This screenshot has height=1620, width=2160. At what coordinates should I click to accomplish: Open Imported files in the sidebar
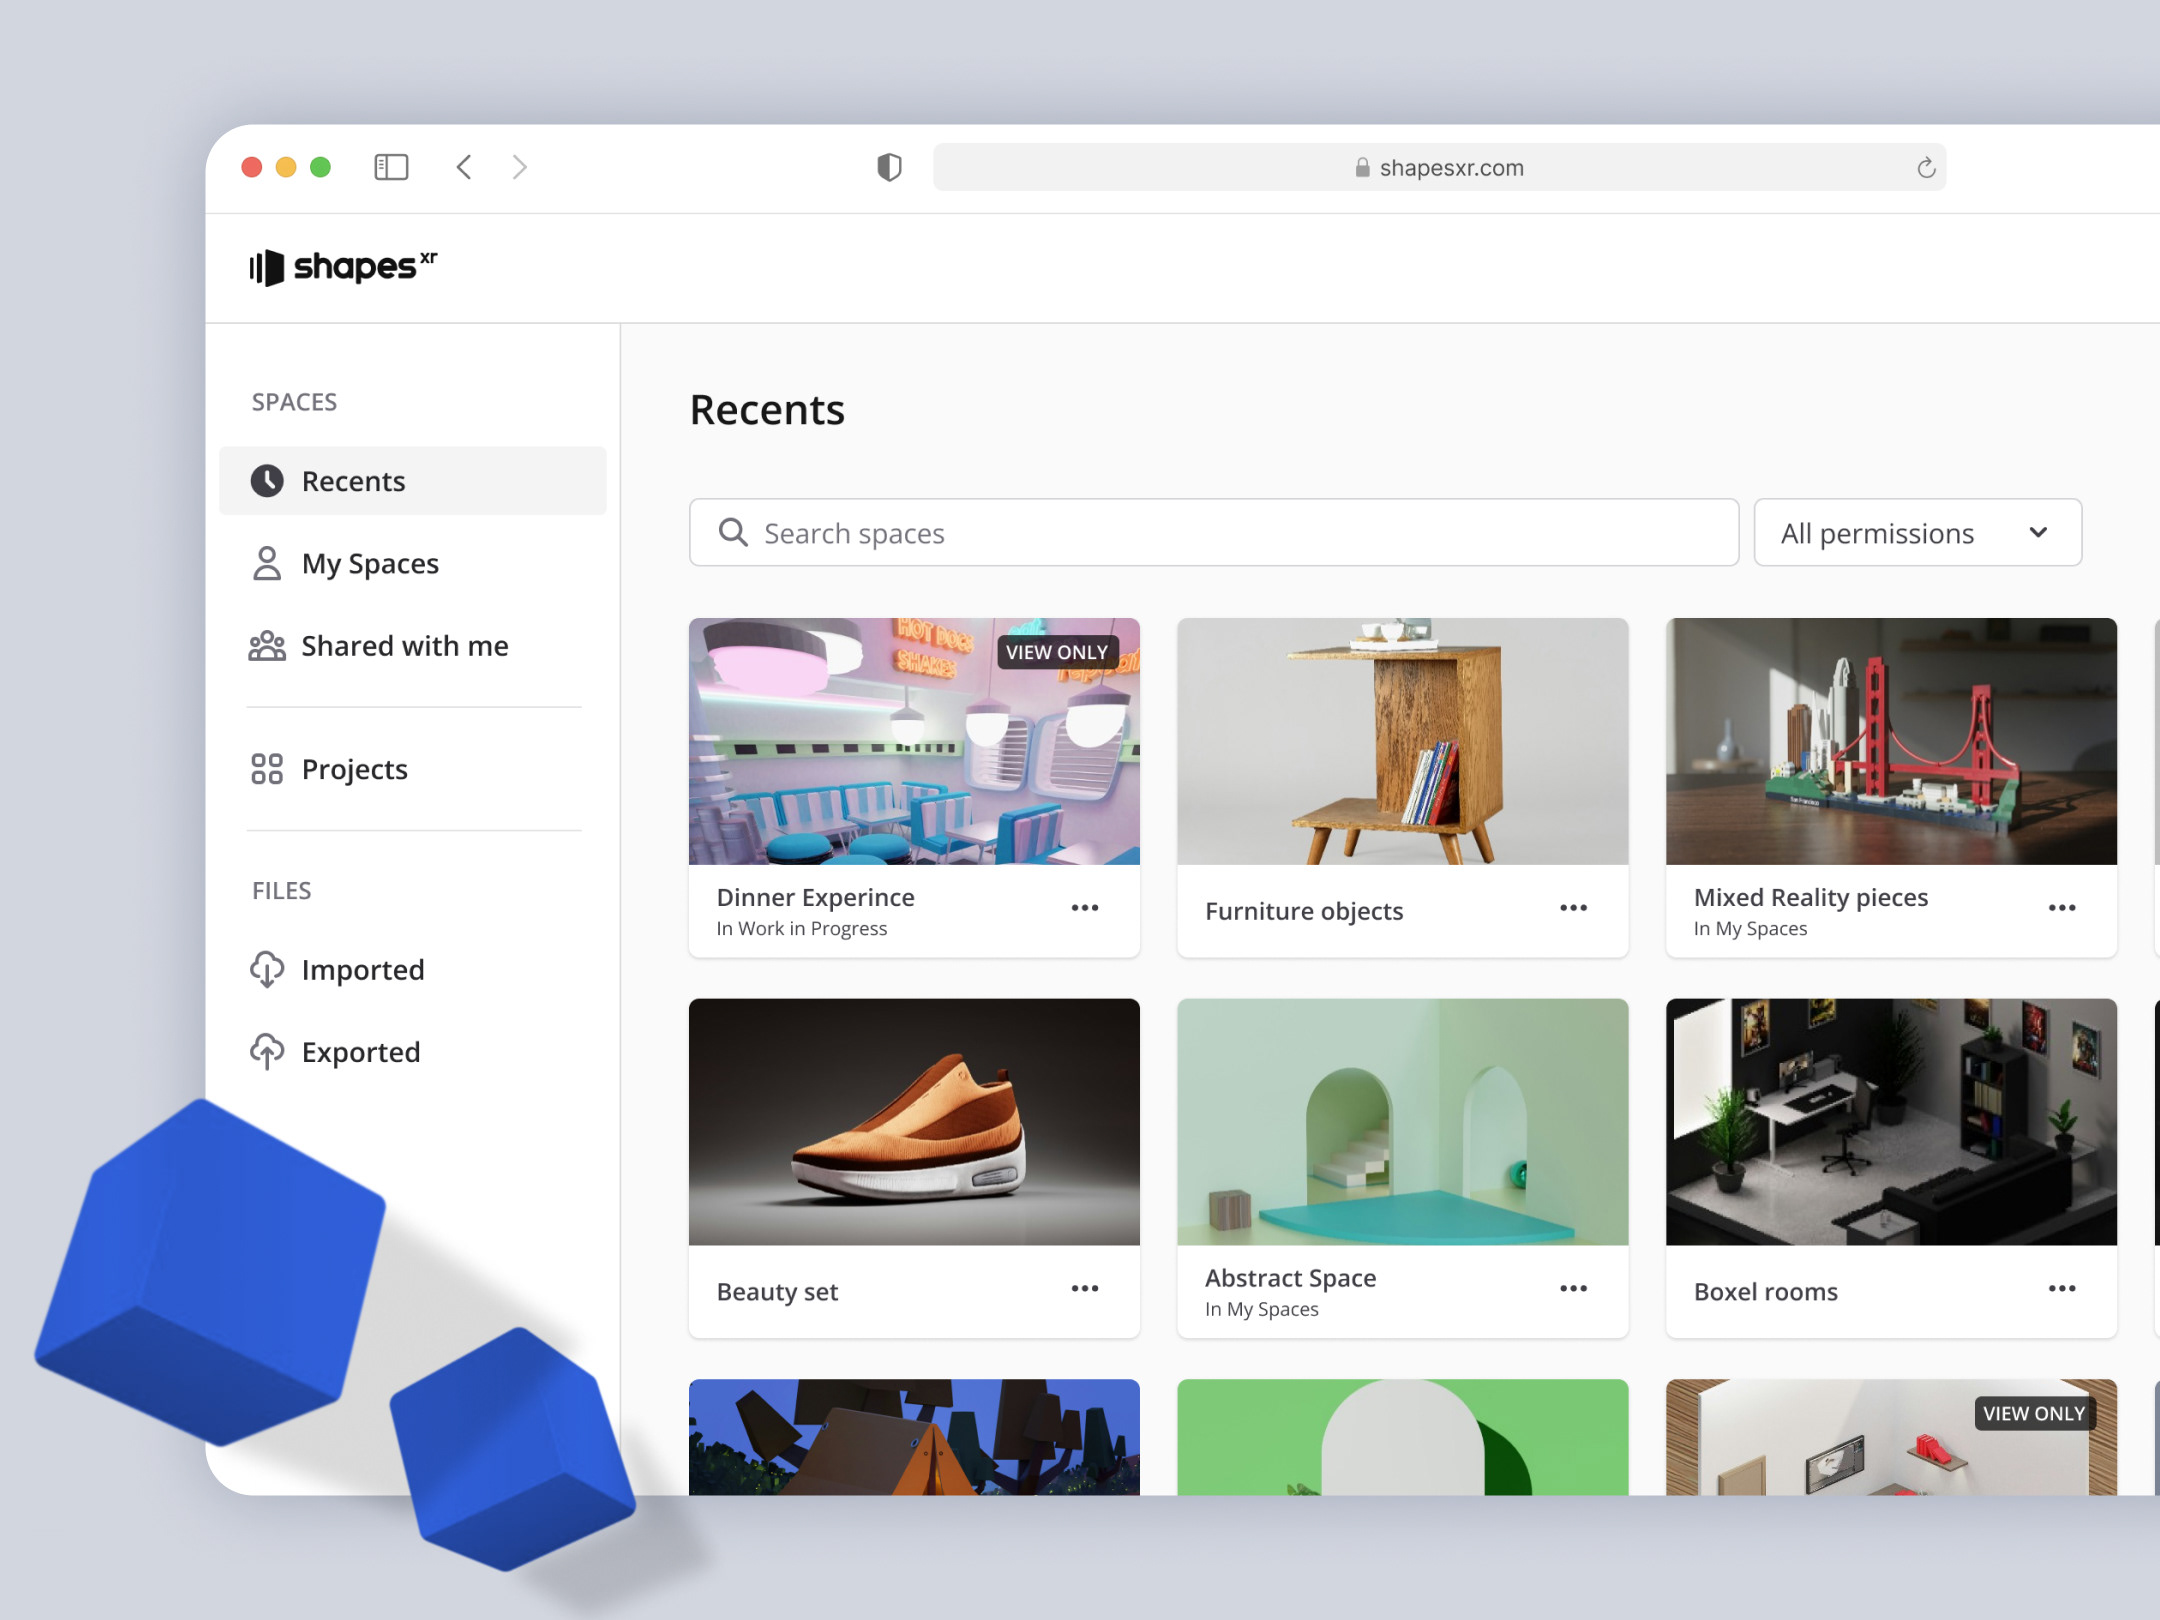(x=413, y=969)
